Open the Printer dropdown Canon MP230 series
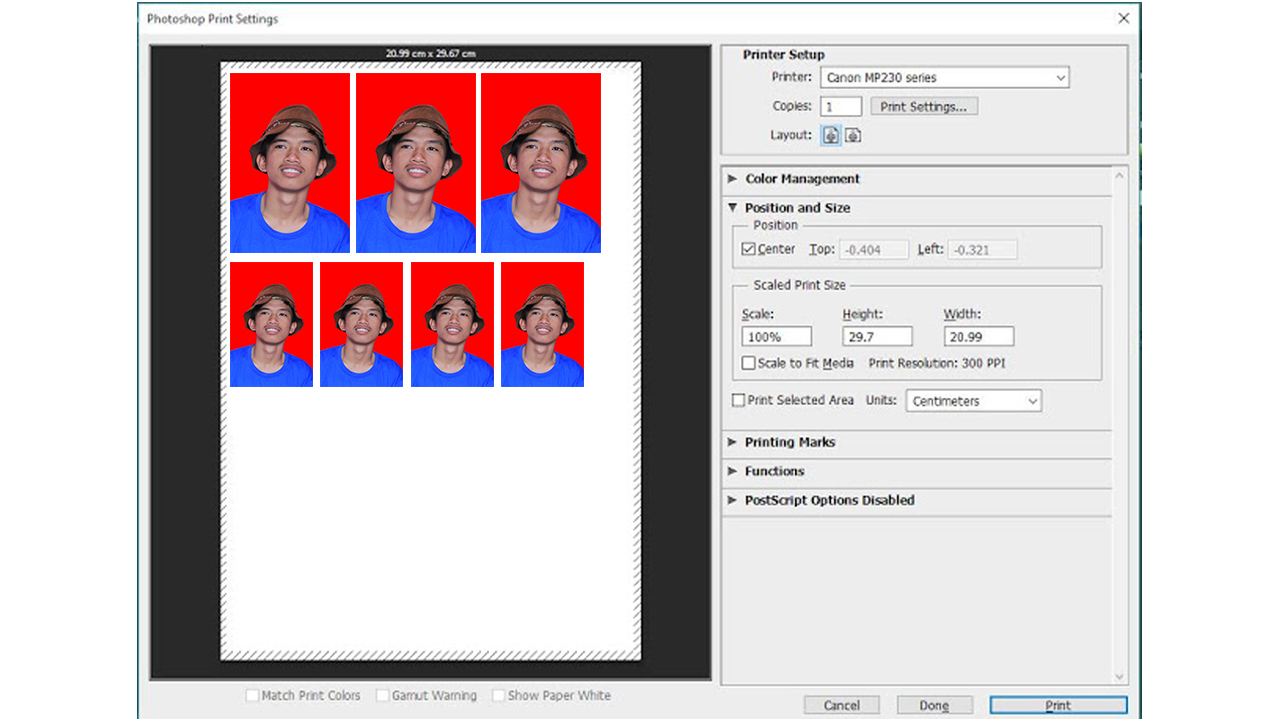The image size is (1280, 720). 945,77
